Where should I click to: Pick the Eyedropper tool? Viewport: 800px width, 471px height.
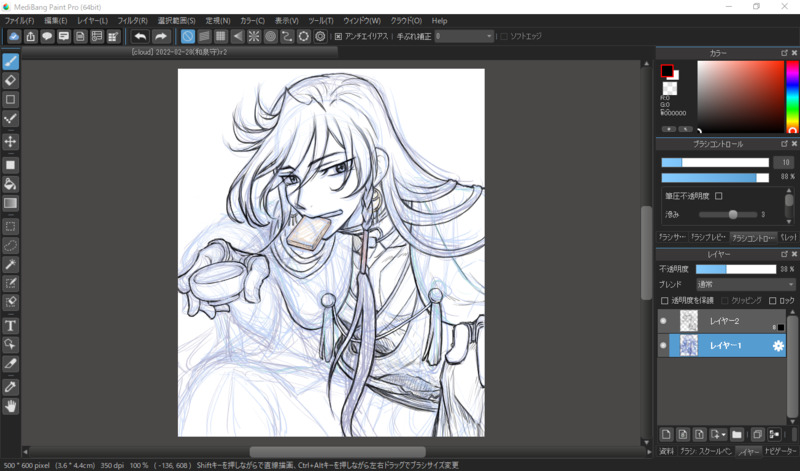(10, 387)
